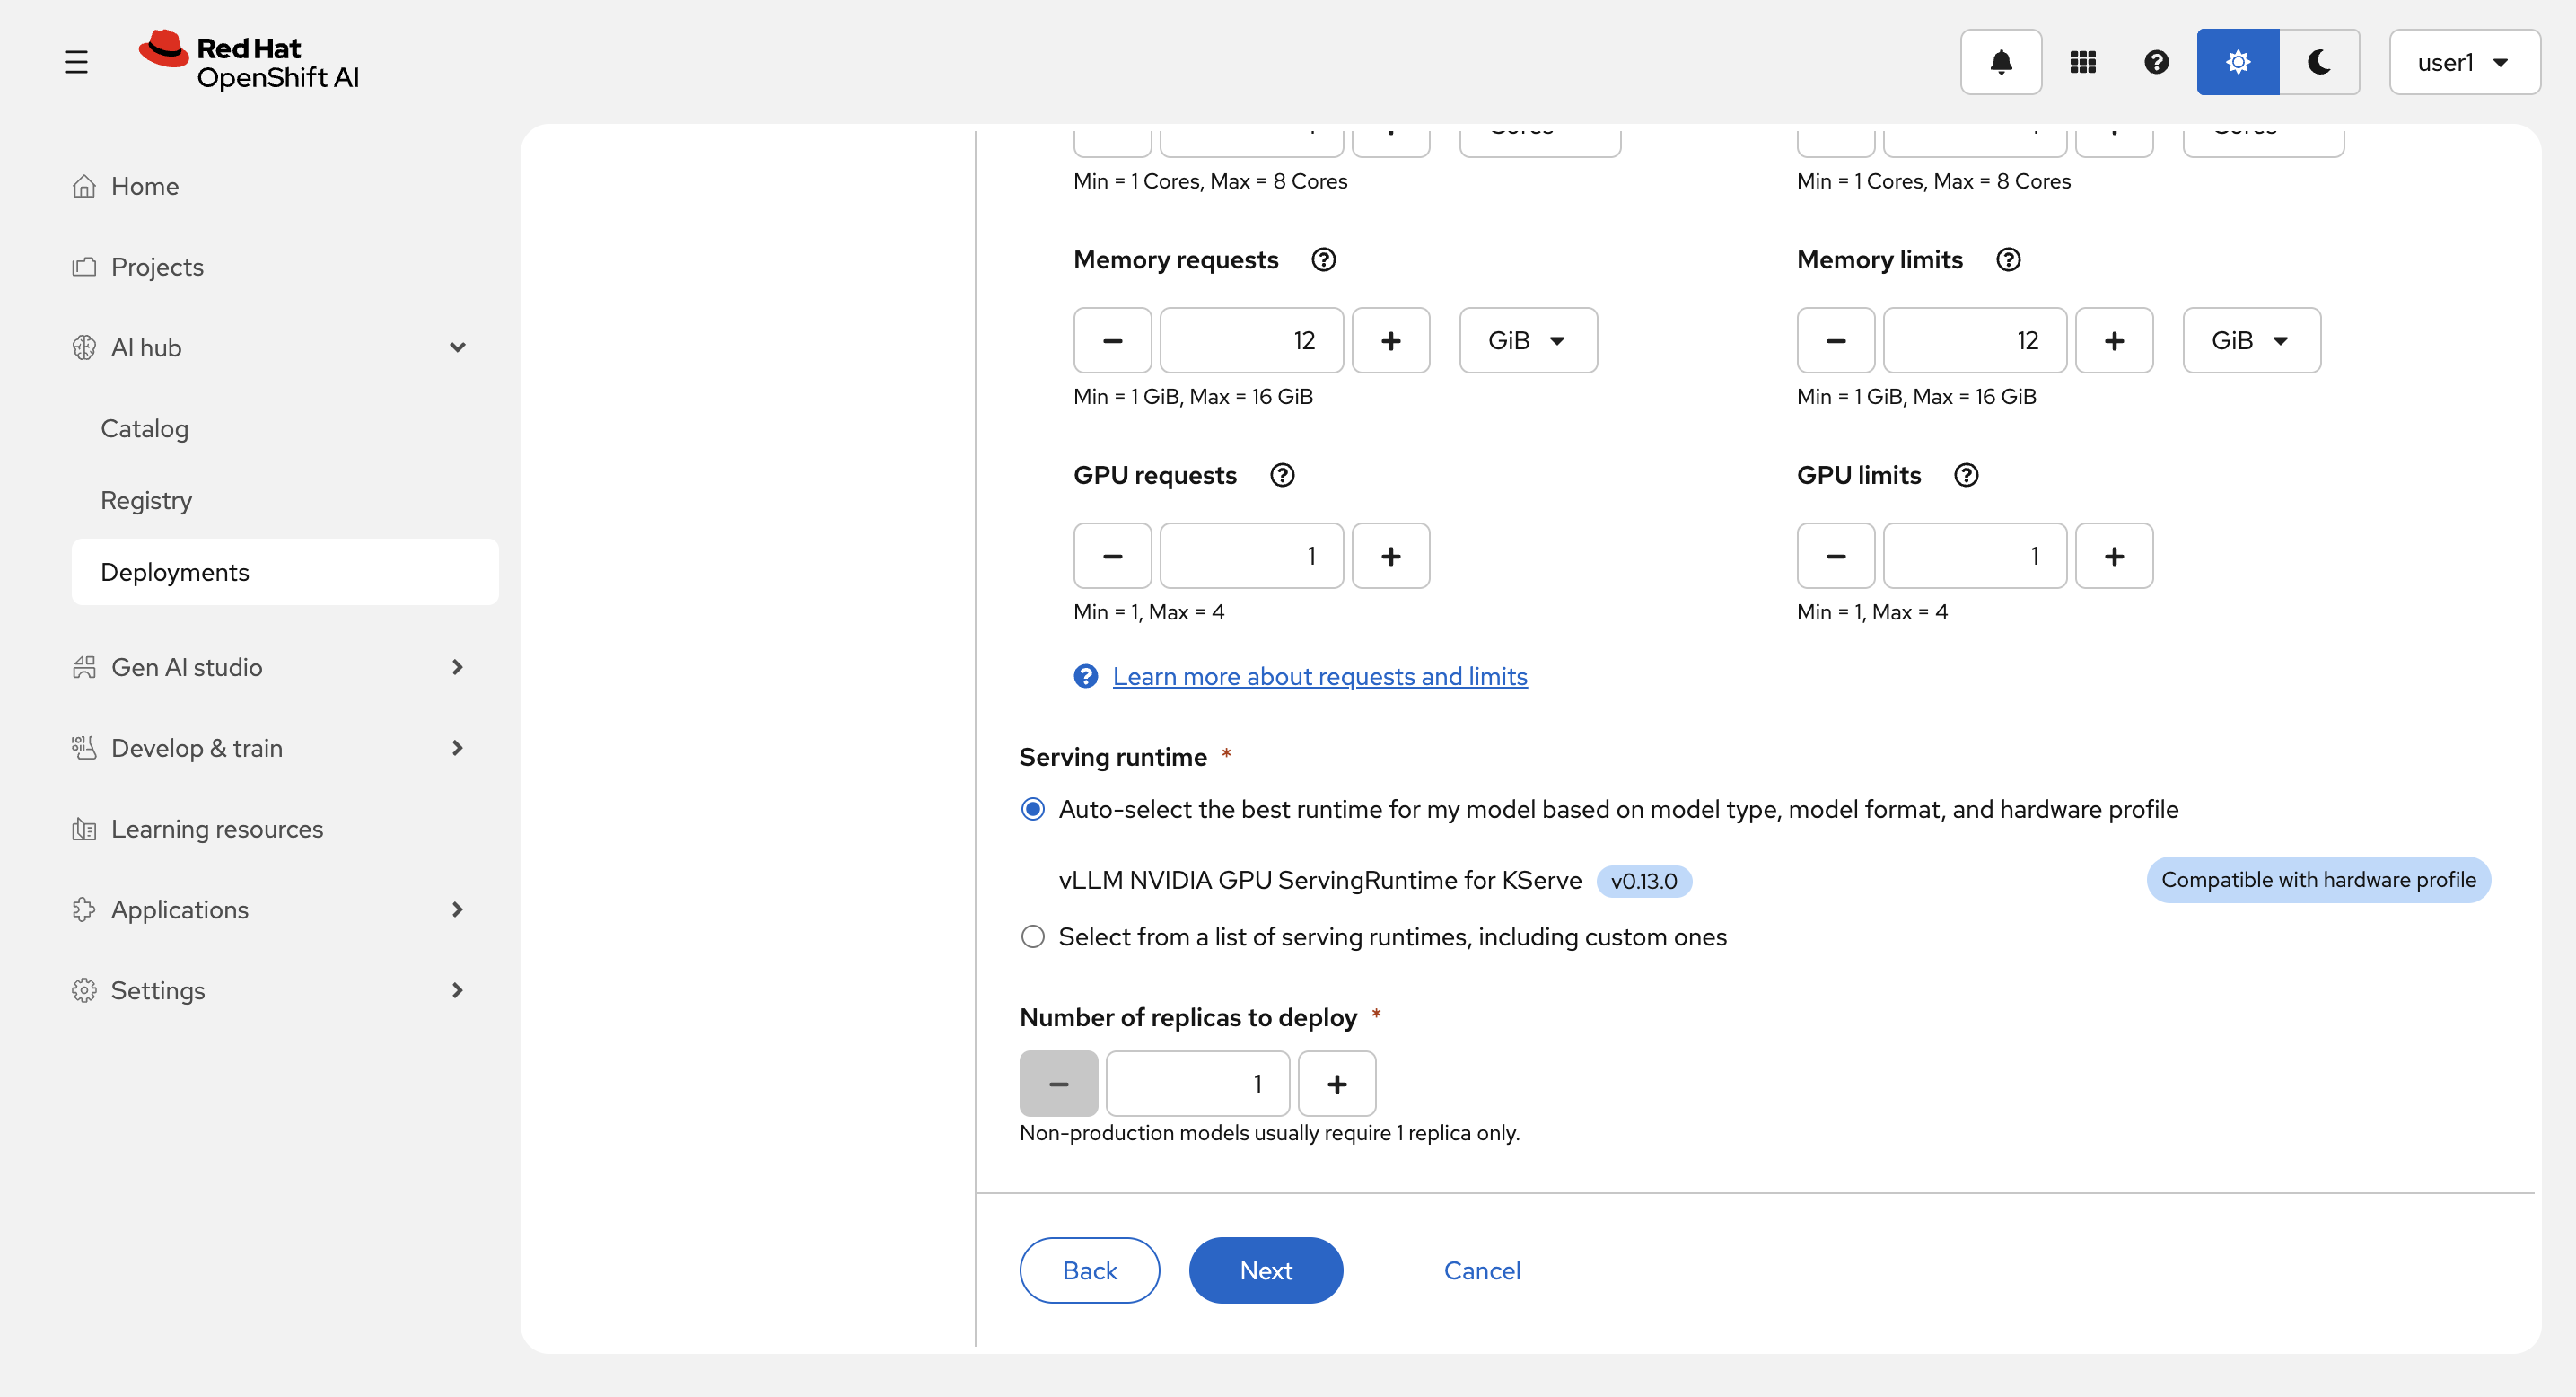Increase GPU requests with plus button

(x=1390, y=556)
